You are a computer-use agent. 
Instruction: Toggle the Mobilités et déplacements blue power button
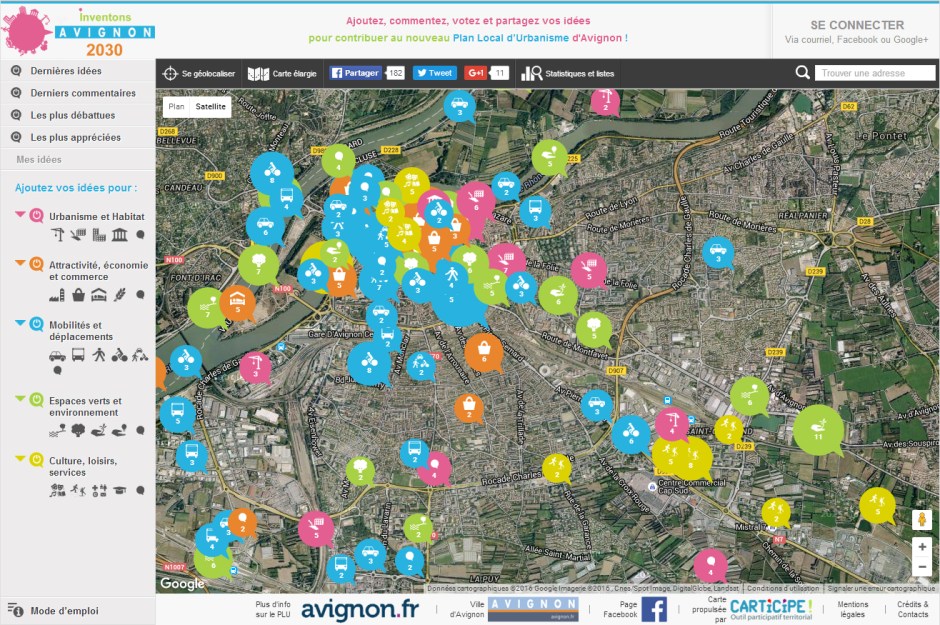tap(37, 324)
